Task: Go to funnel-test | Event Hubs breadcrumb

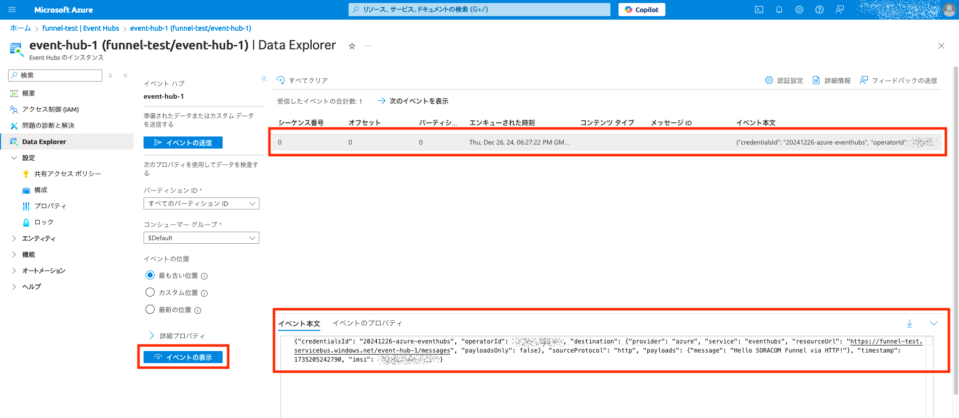Action: 81,28
